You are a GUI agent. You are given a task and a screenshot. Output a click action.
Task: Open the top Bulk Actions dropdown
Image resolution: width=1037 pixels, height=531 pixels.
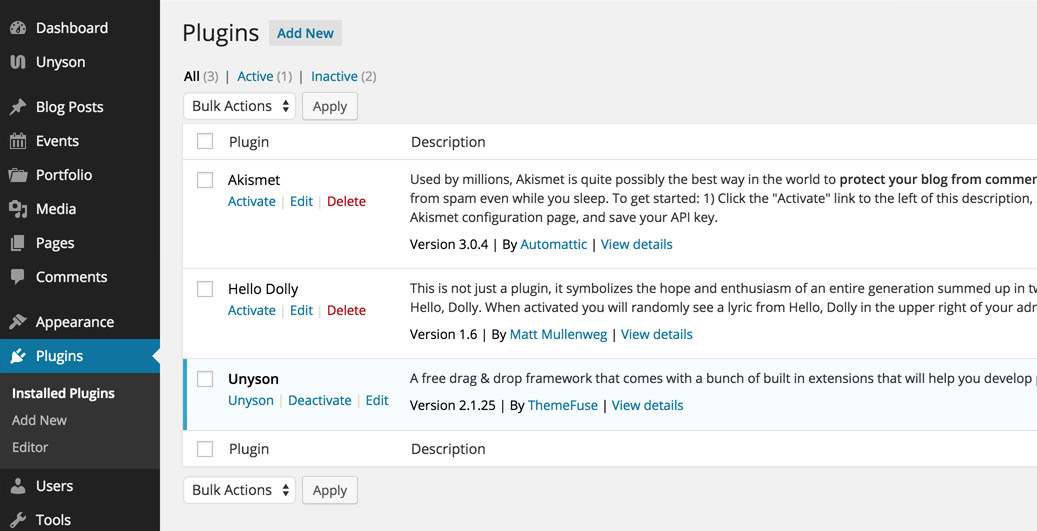coord(239,106)
